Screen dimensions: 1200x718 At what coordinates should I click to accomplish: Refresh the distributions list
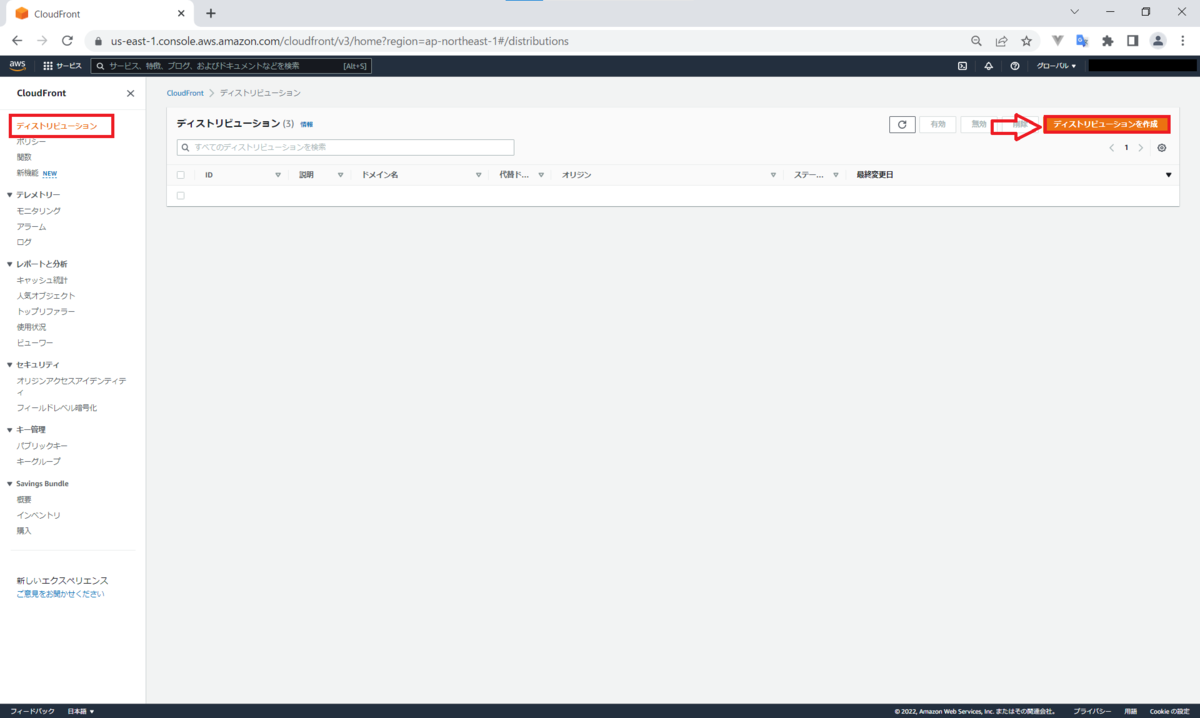click(902, 124)
